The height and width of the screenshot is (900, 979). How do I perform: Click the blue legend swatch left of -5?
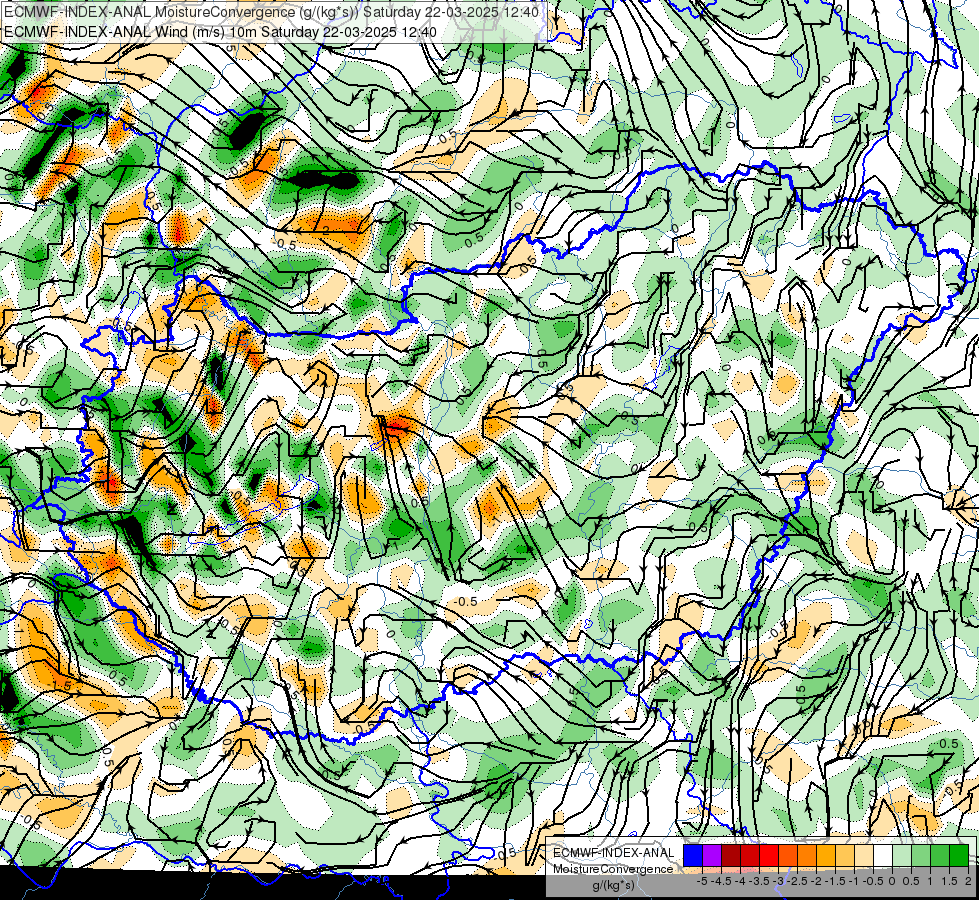point(693,856)
